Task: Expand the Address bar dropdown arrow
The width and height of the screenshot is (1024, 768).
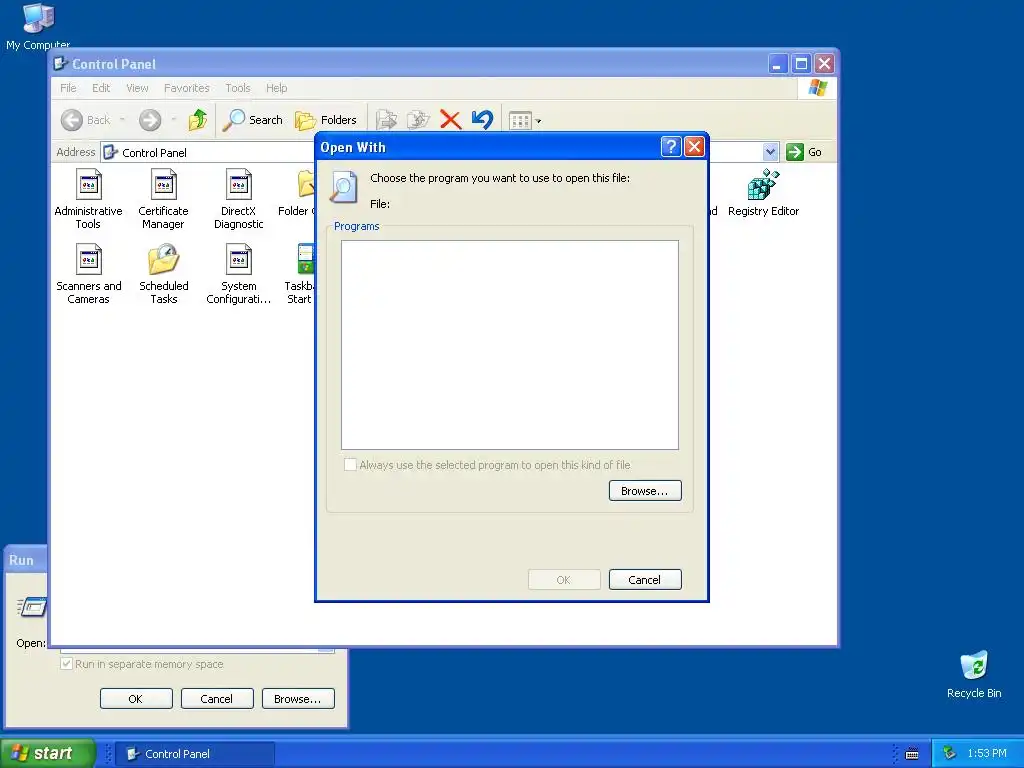Action: click(770, 152)
